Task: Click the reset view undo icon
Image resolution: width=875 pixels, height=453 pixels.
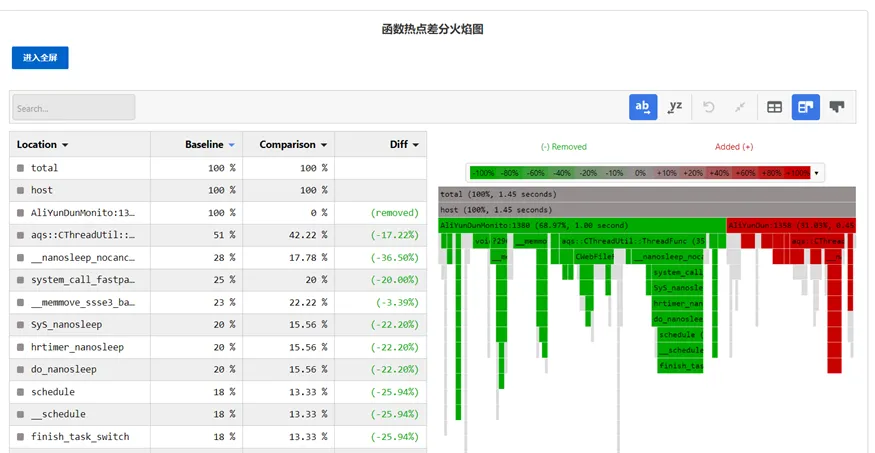Action: coord(709,107)
